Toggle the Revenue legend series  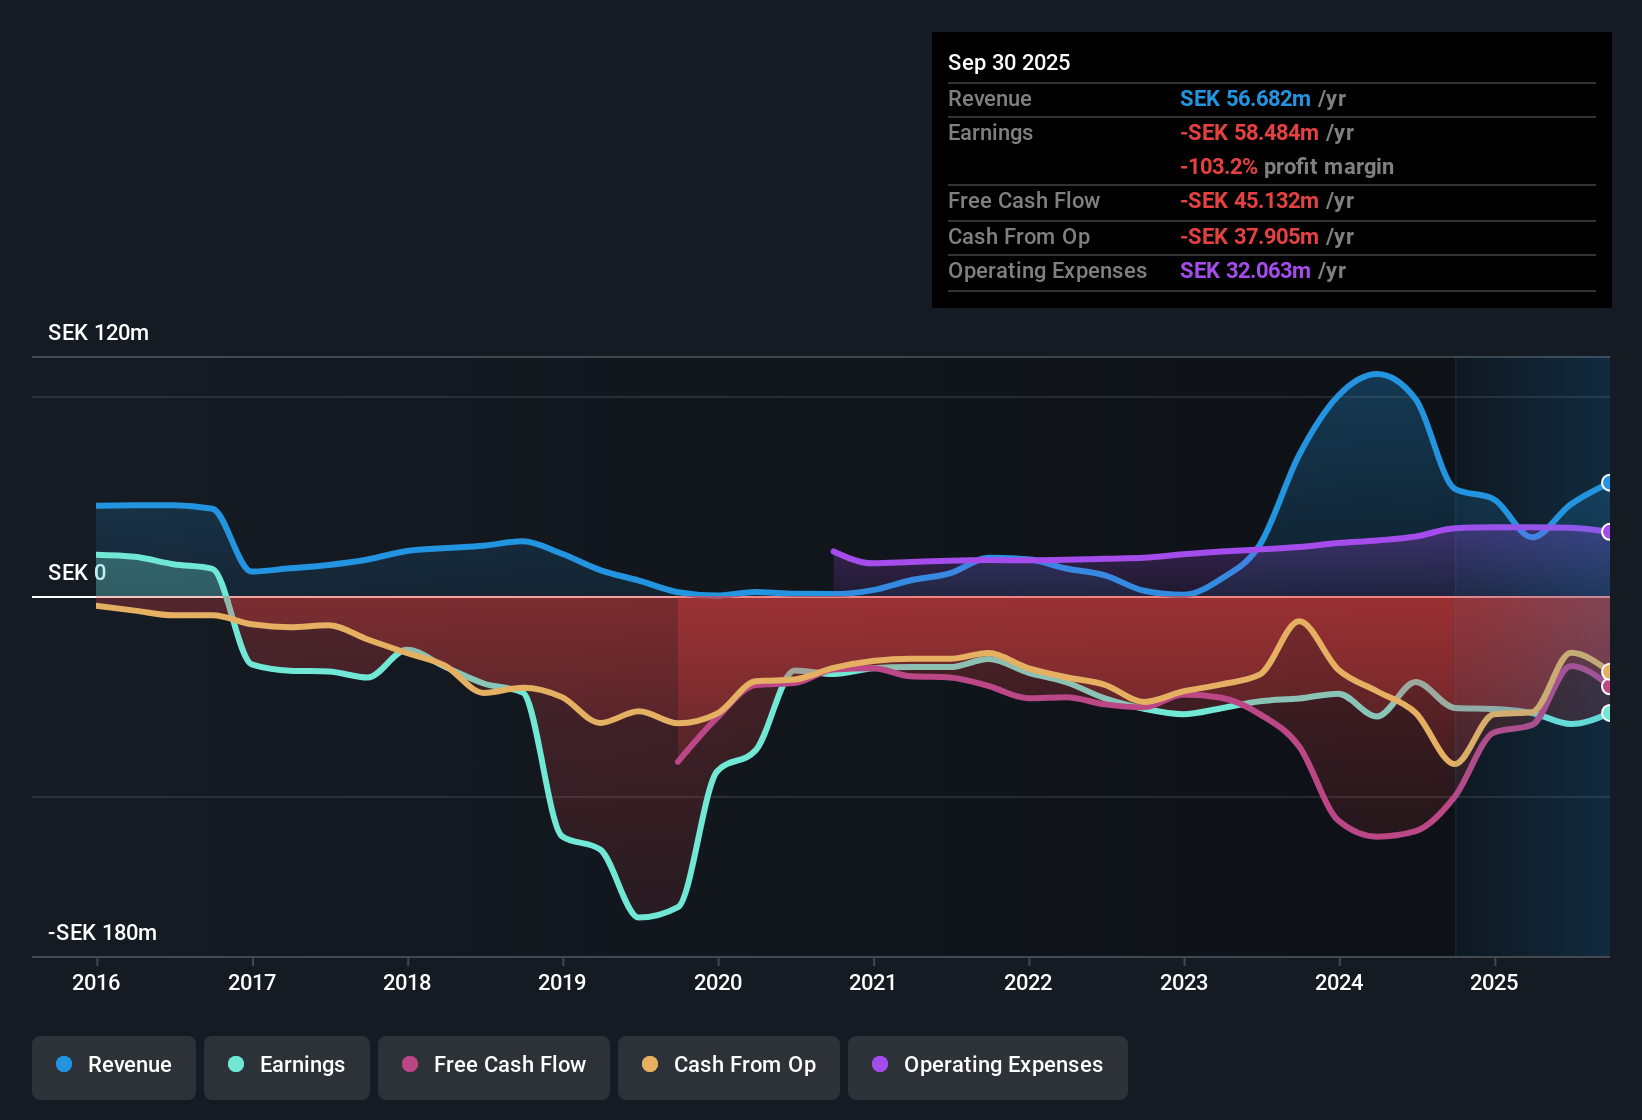(114, 1065)
